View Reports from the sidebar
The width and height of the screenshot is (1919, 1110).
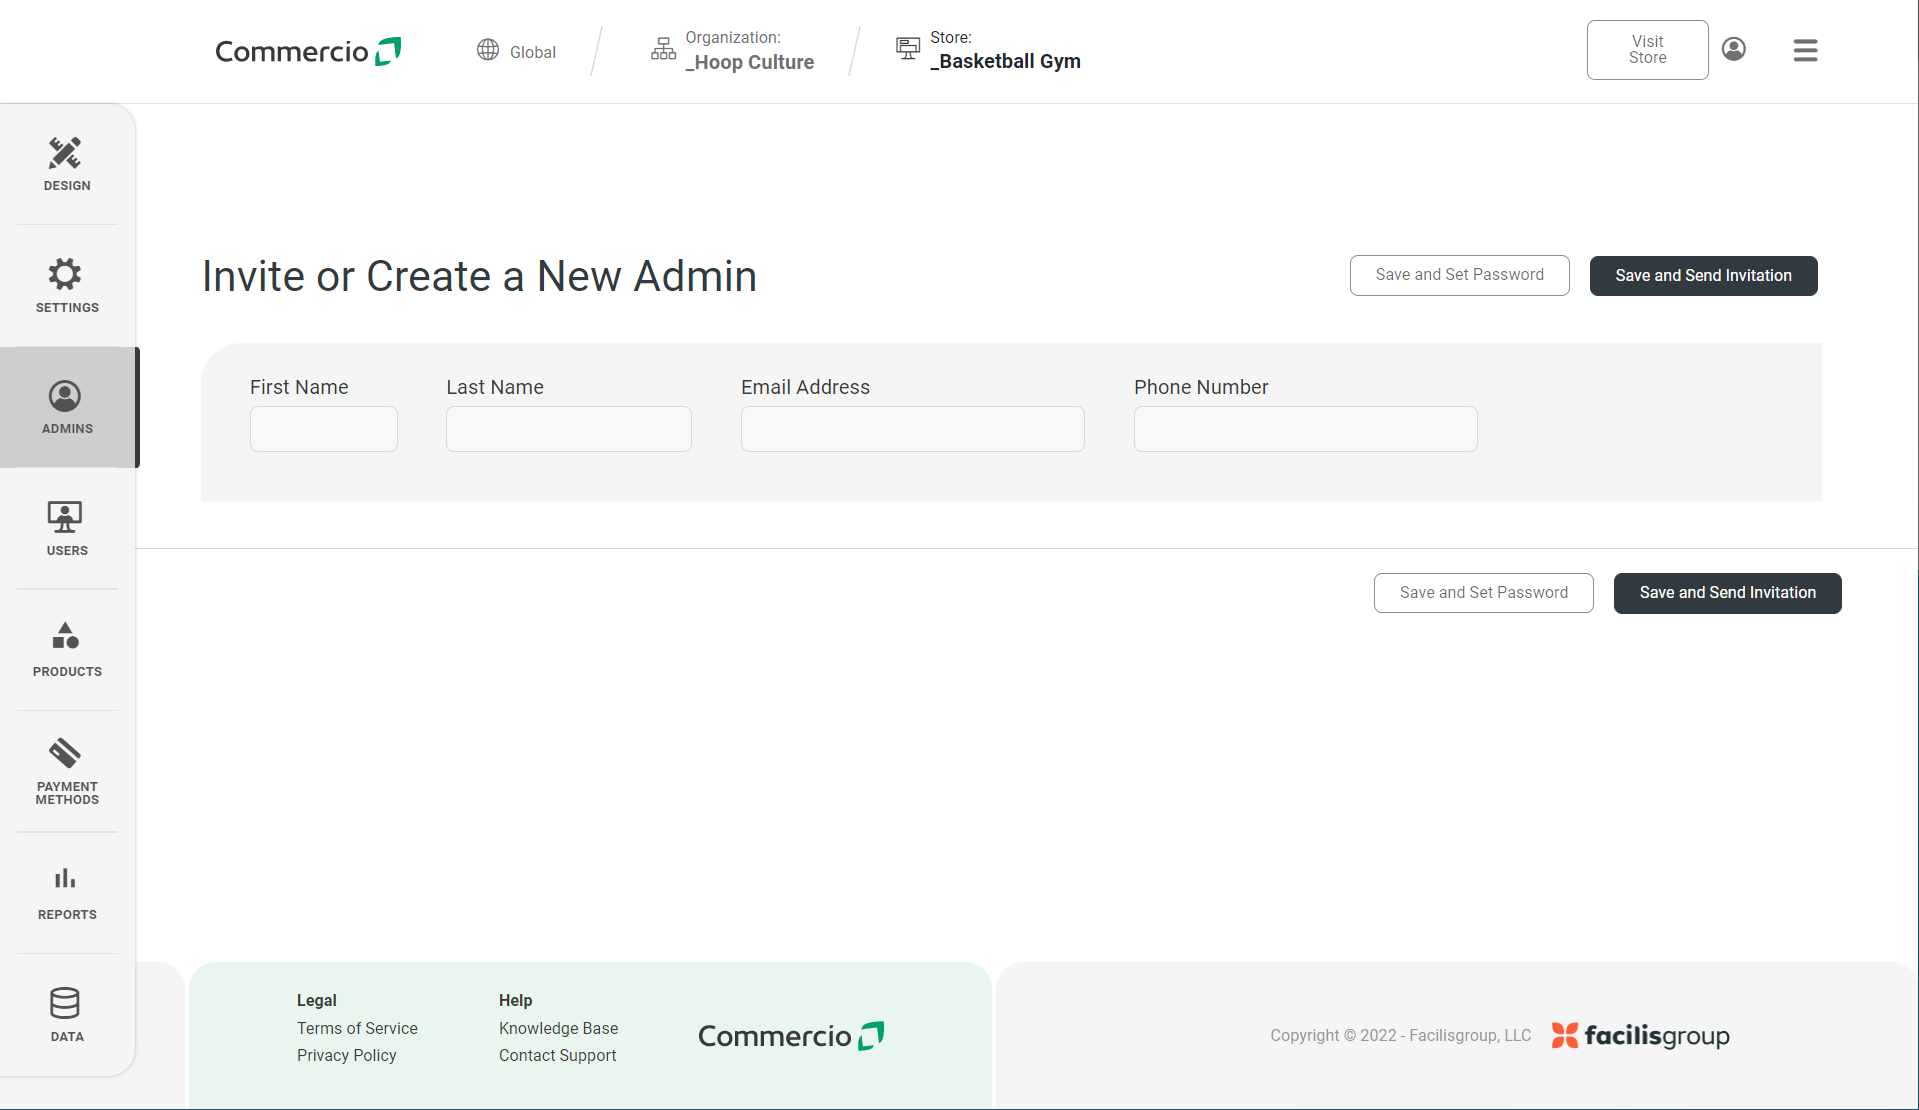click(x=67, y=893)
